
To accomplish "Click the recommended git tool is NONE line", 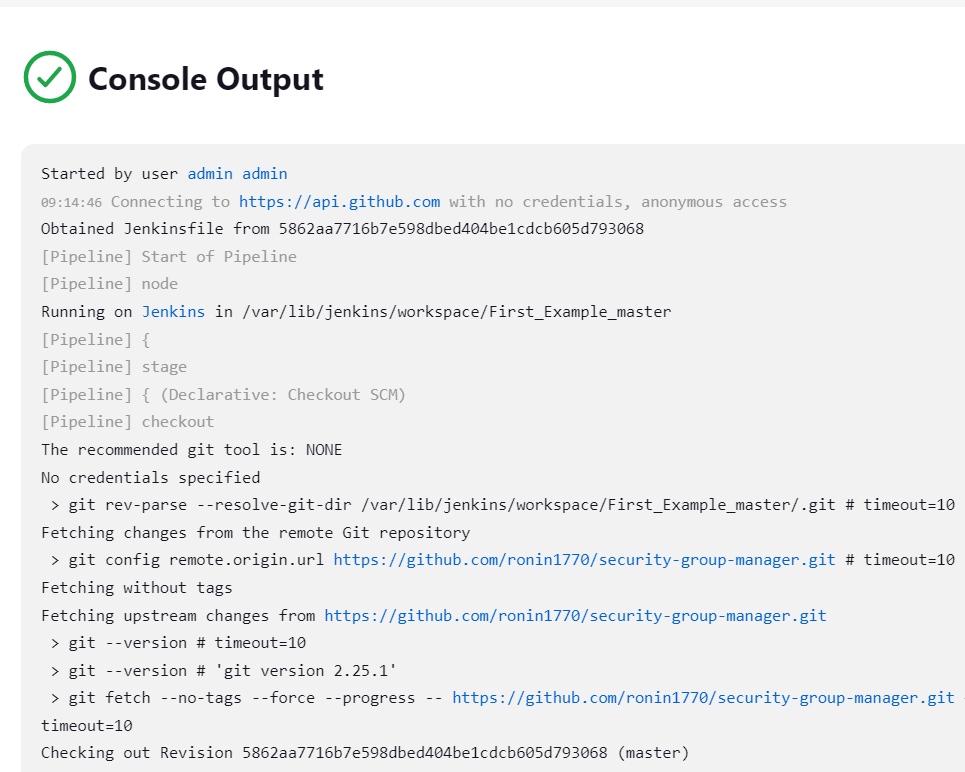I will tap(191, 450).
